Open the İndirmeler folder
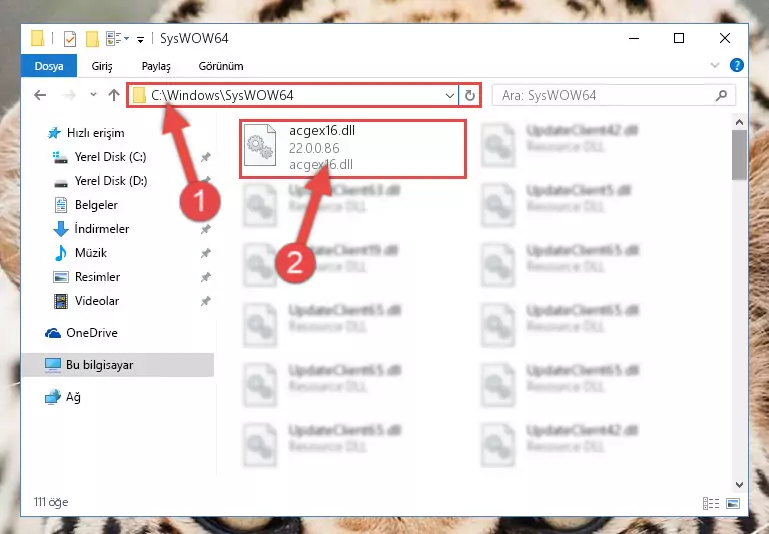769x534 pixels. tap(102, 229)
